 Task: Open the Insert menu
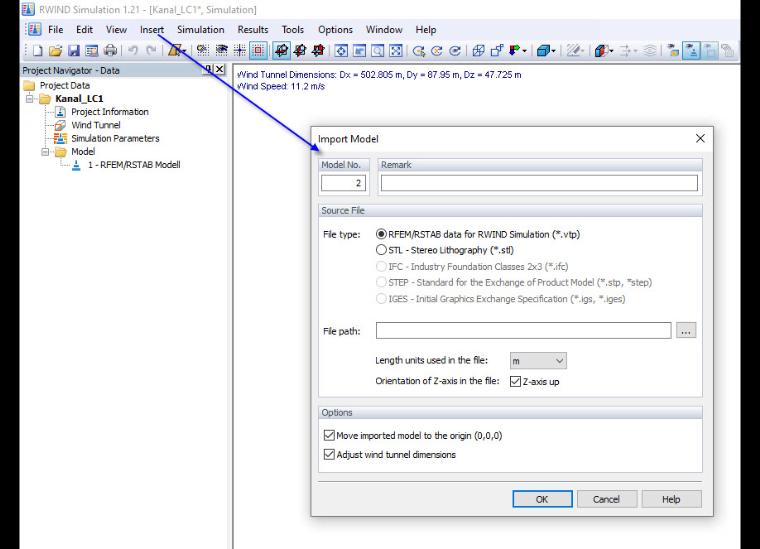point(152,30)
